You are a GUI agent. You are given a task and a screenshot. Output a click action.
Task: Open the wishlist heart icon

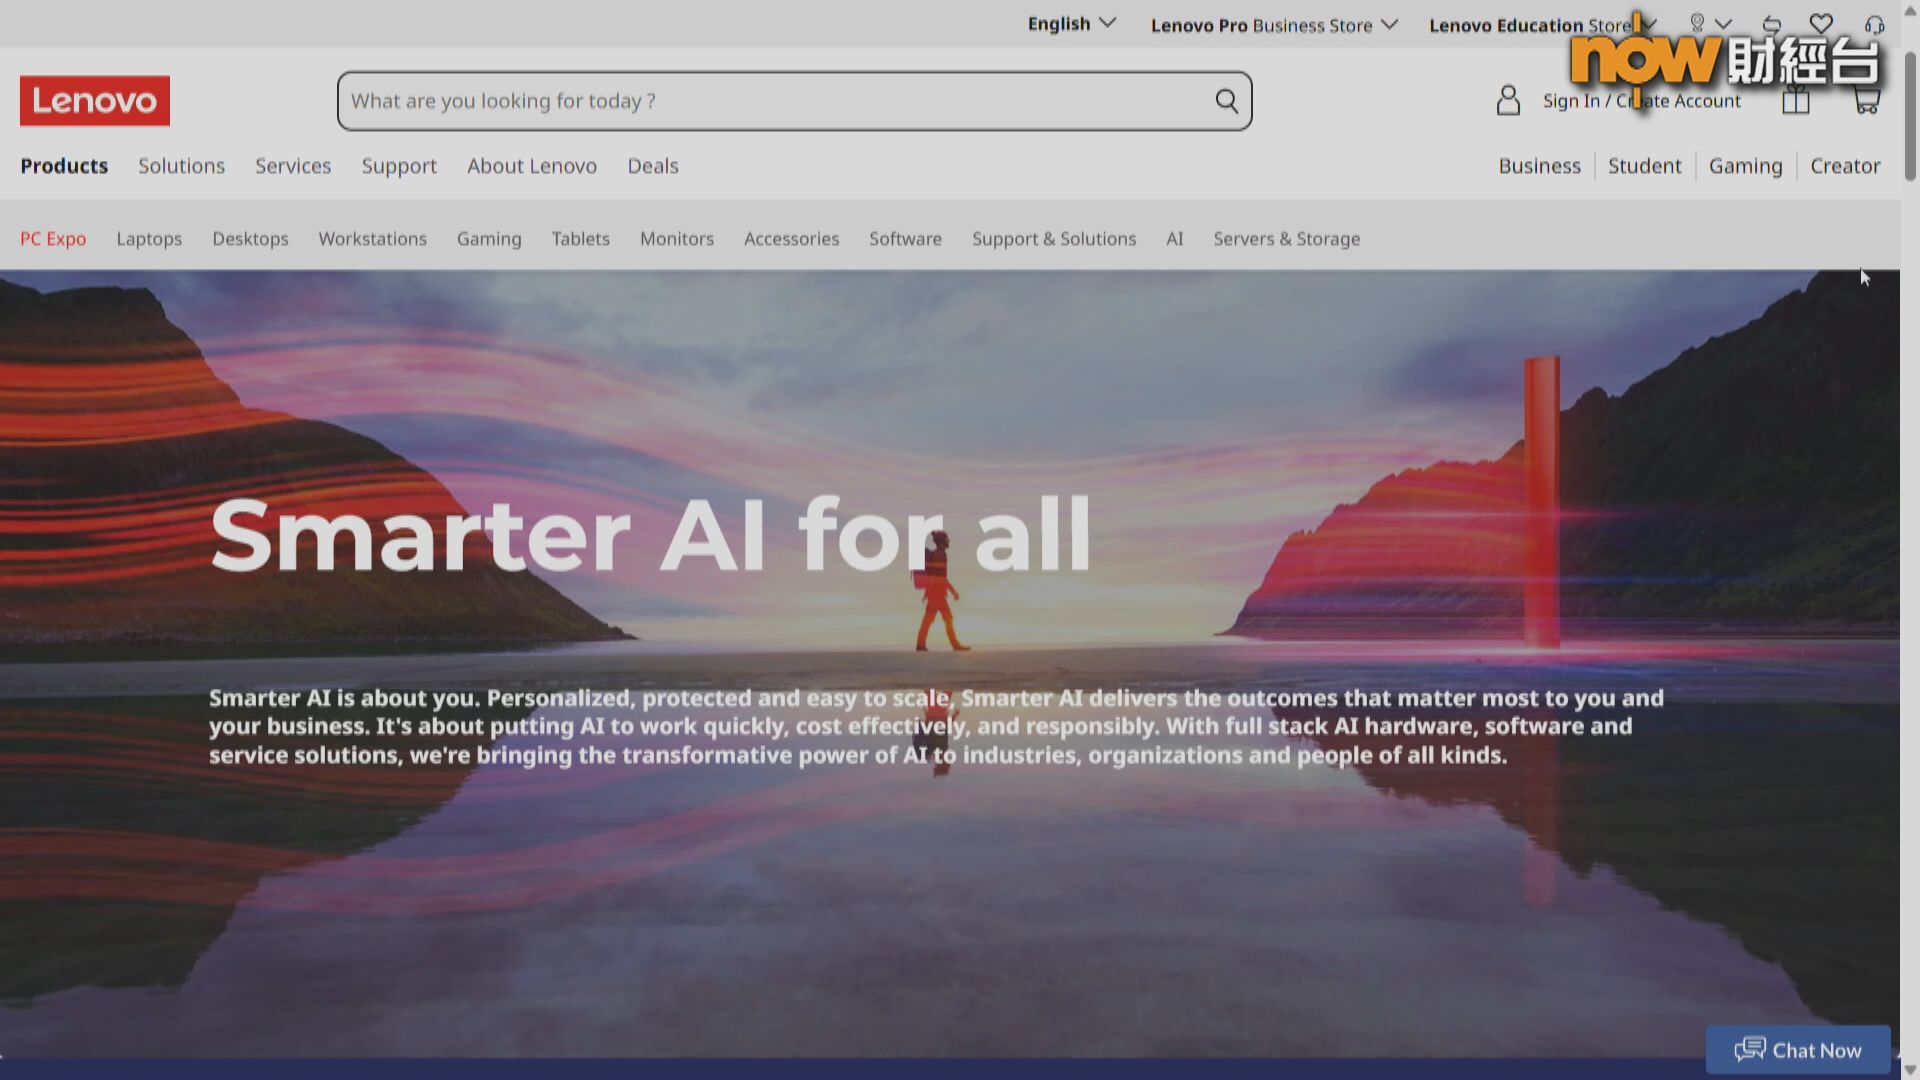pos(1821,23)
